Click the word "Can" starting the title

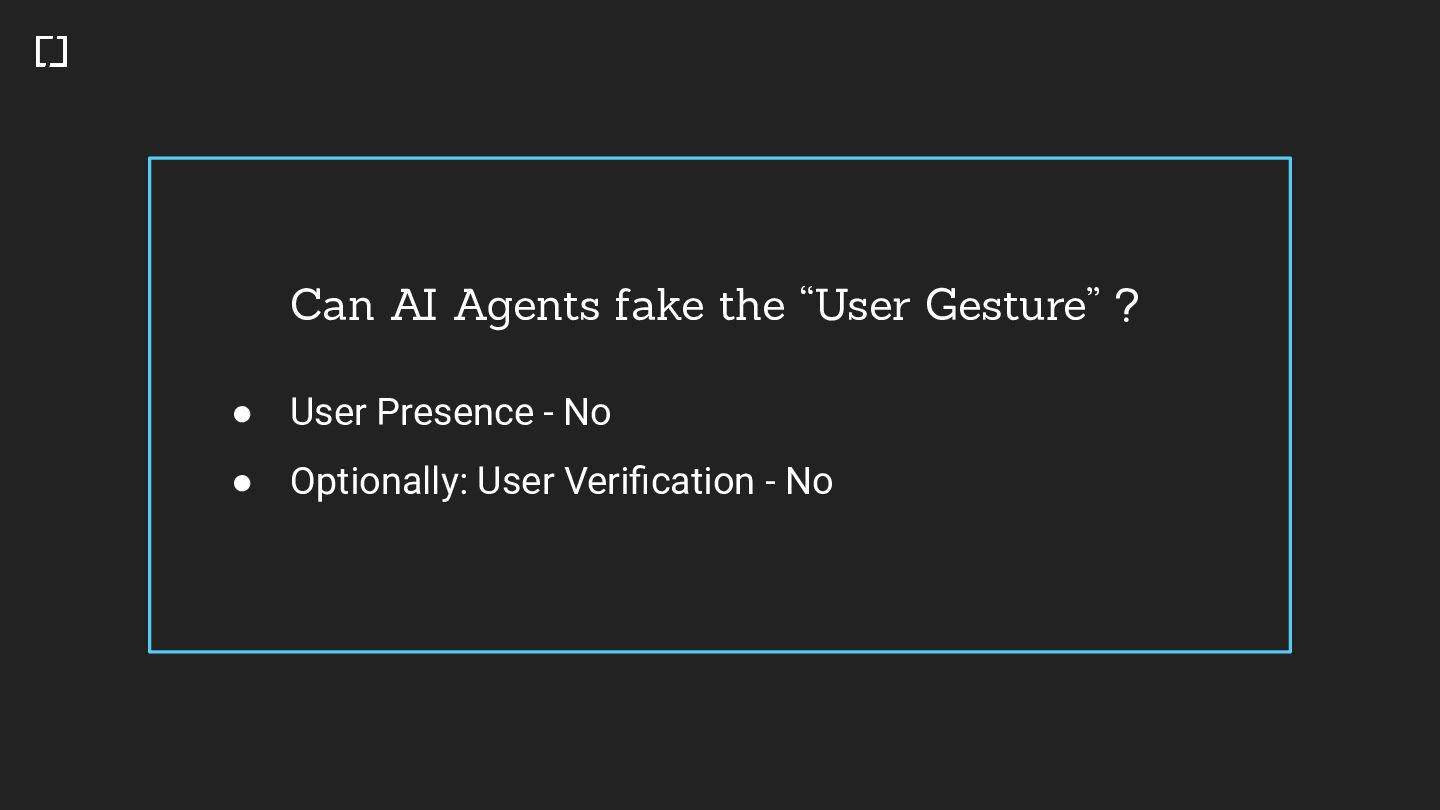coord(332,305)
